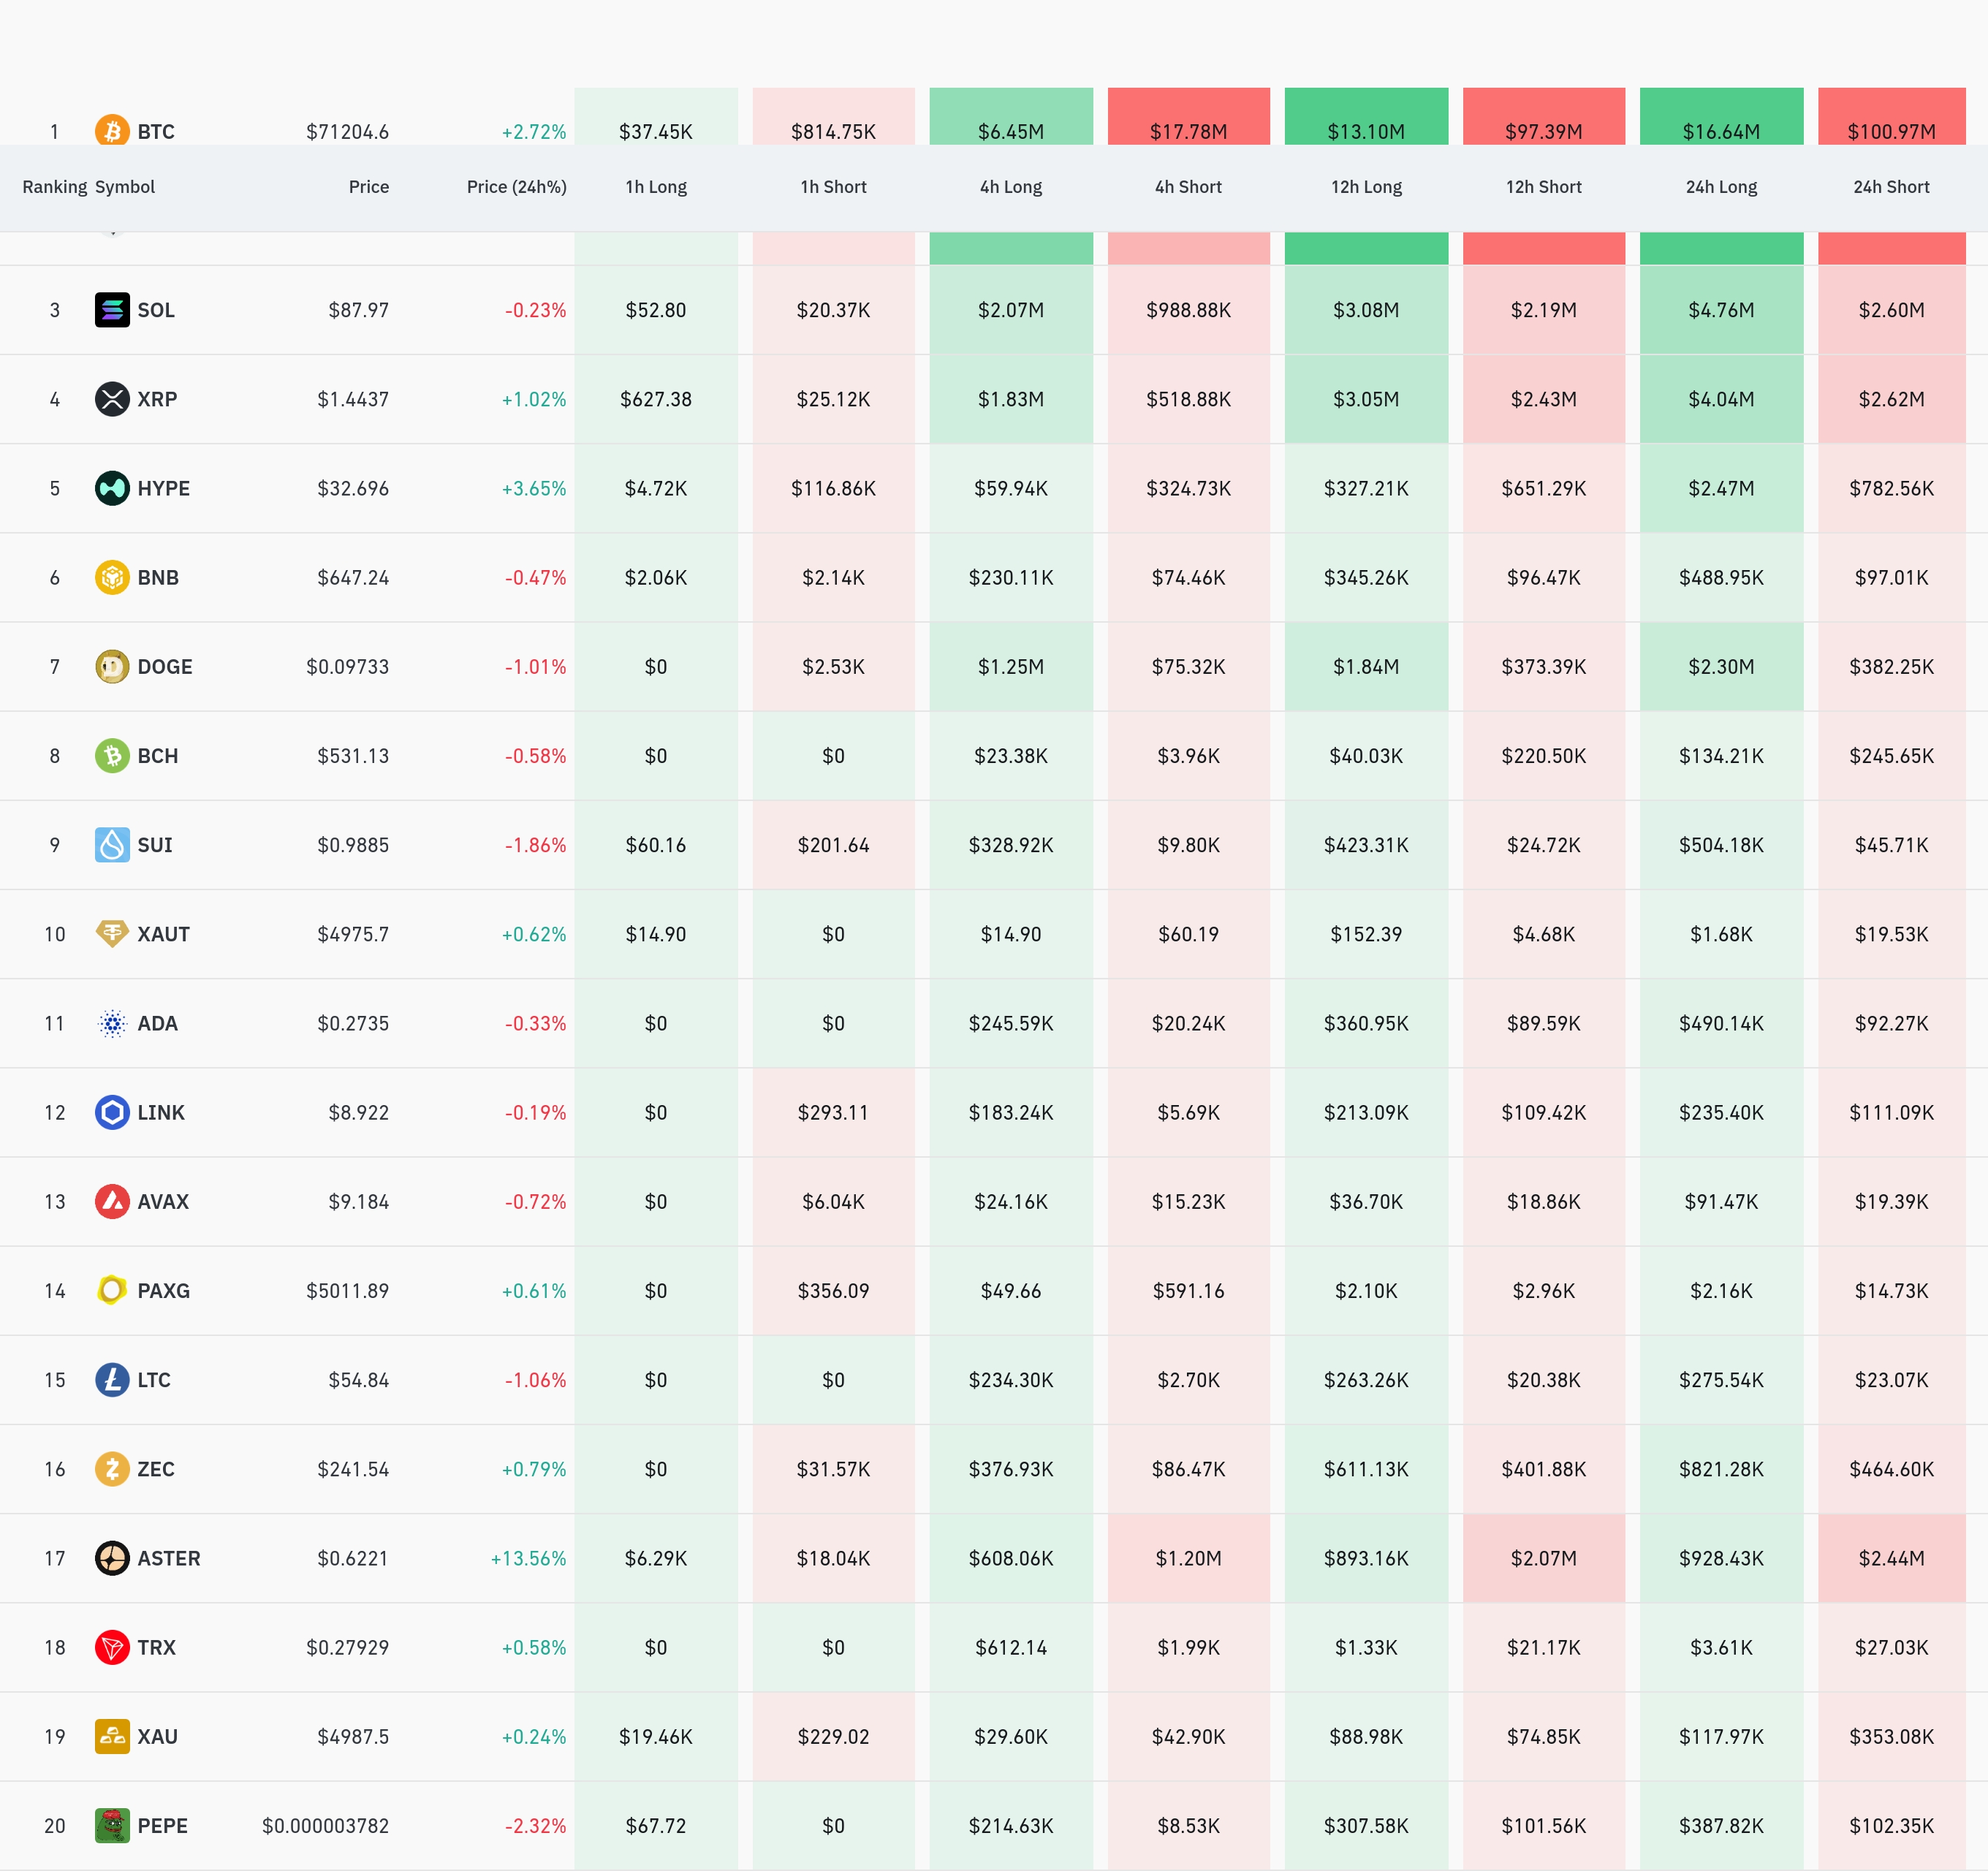Click the ZEC Zcash coin icon

(112, 1469)
